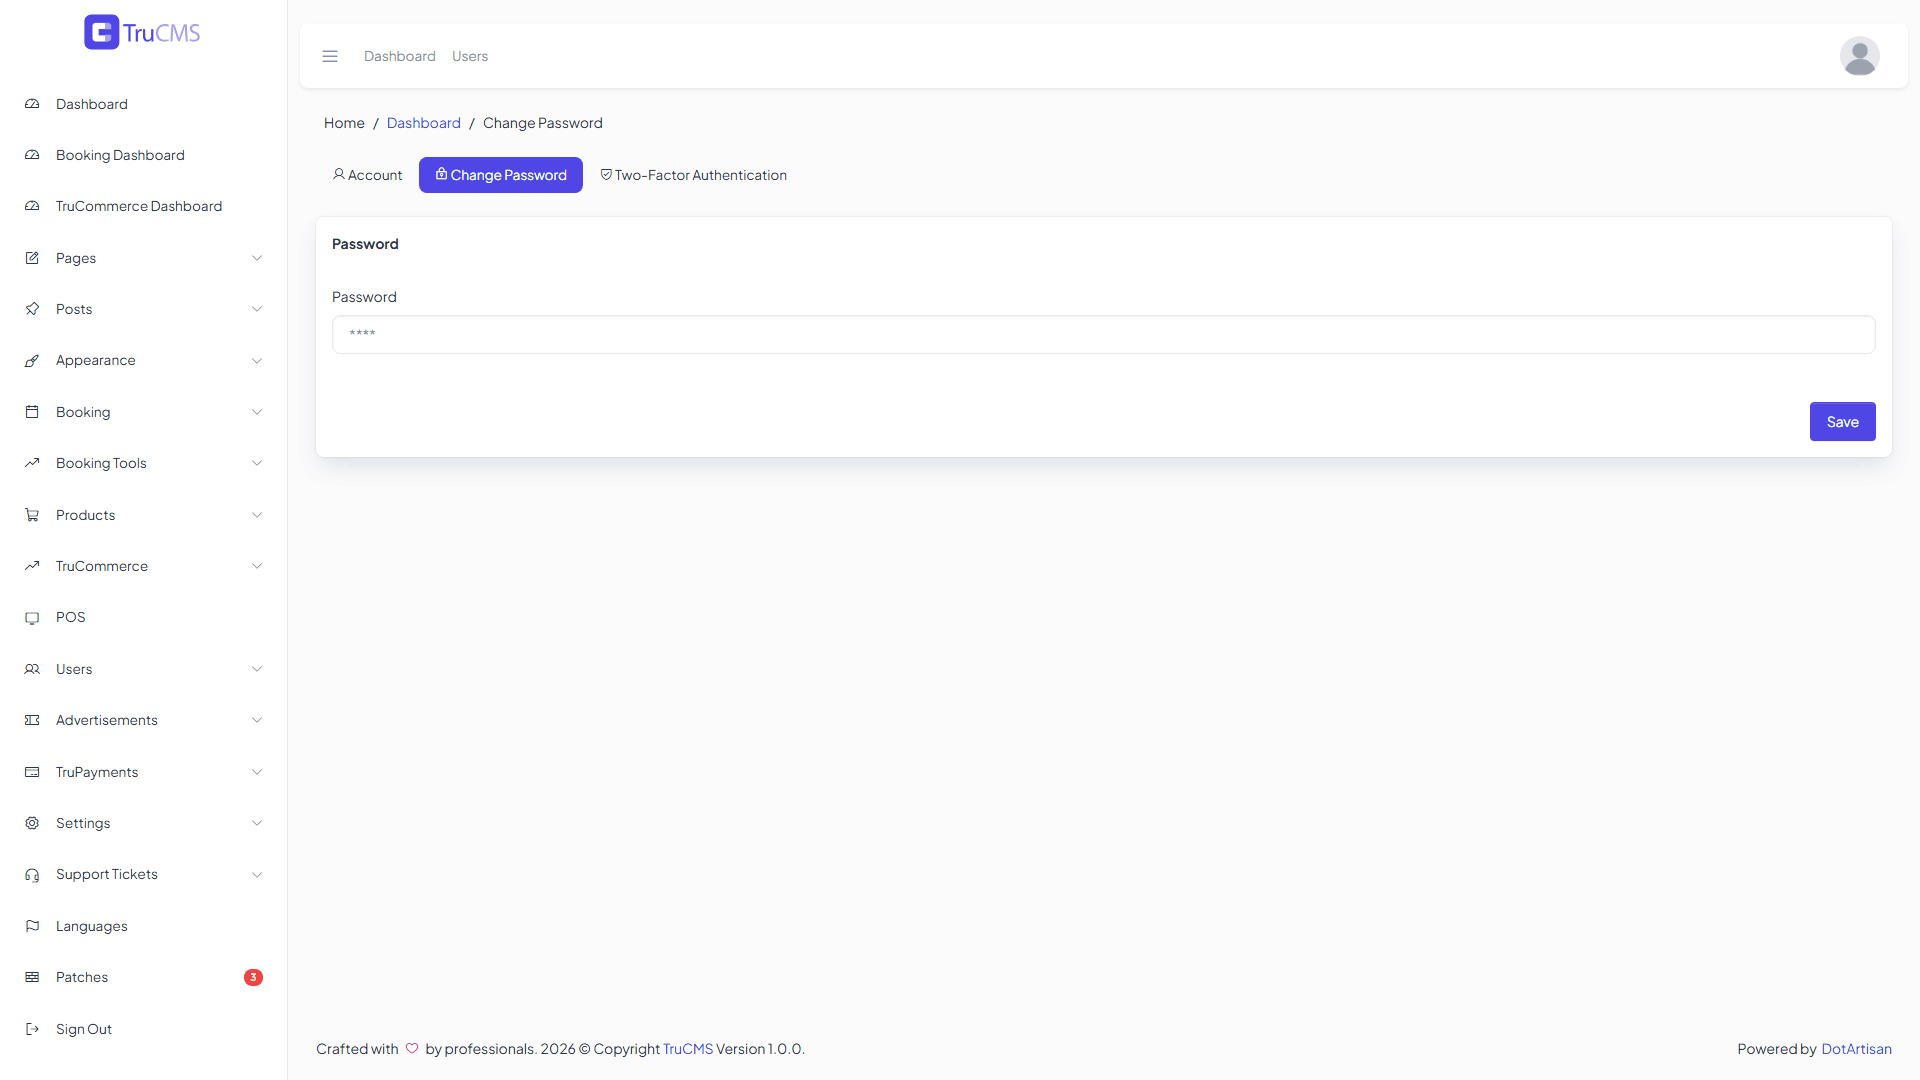This screenshot has width=1920, height=1080.
Task: Click the Dashboard gauge icon in sidebar
Action: click(x=32, y=104)
